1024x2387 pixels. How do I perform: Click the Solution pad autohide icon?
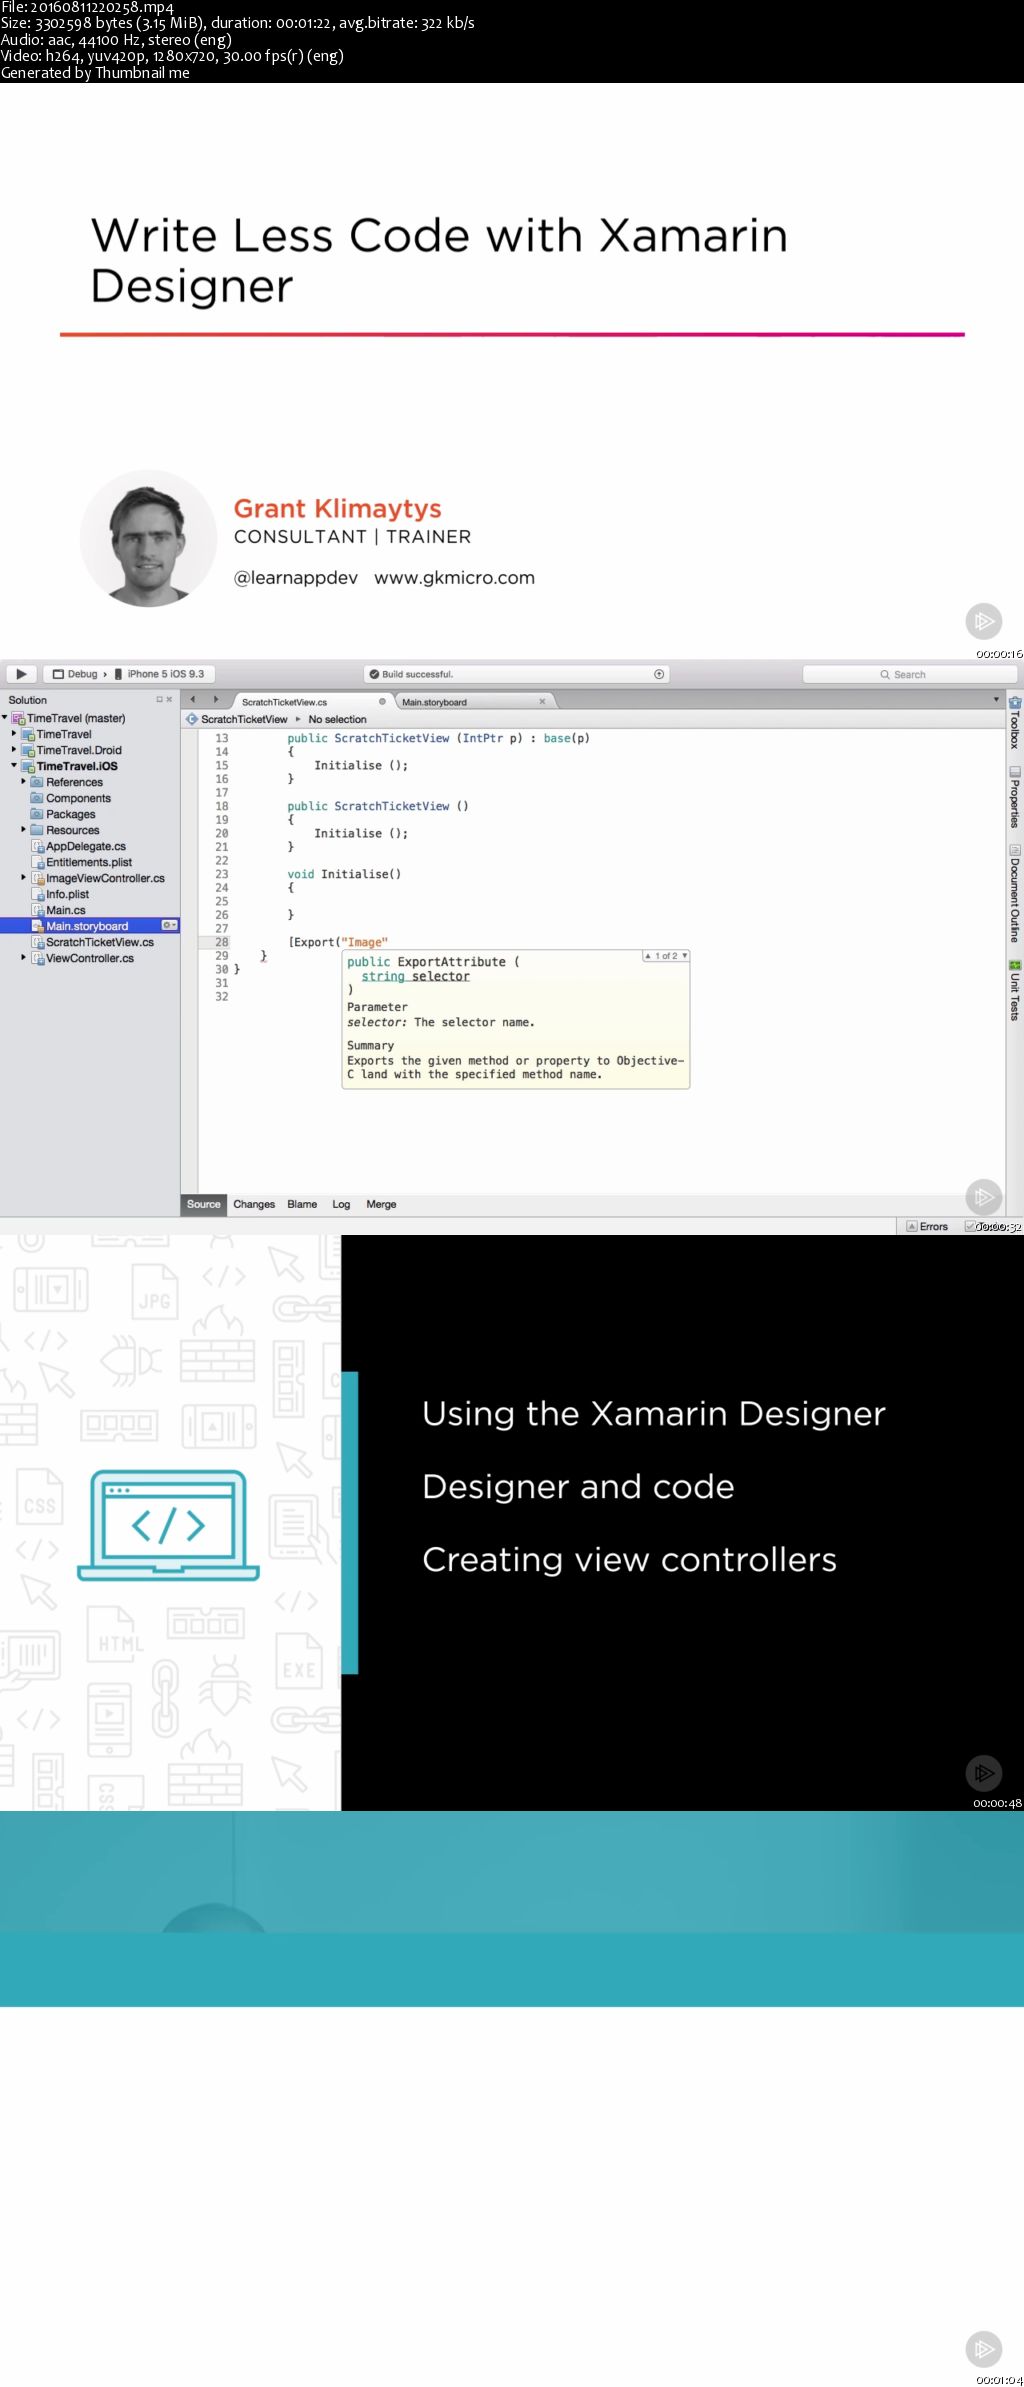point(159,700)
